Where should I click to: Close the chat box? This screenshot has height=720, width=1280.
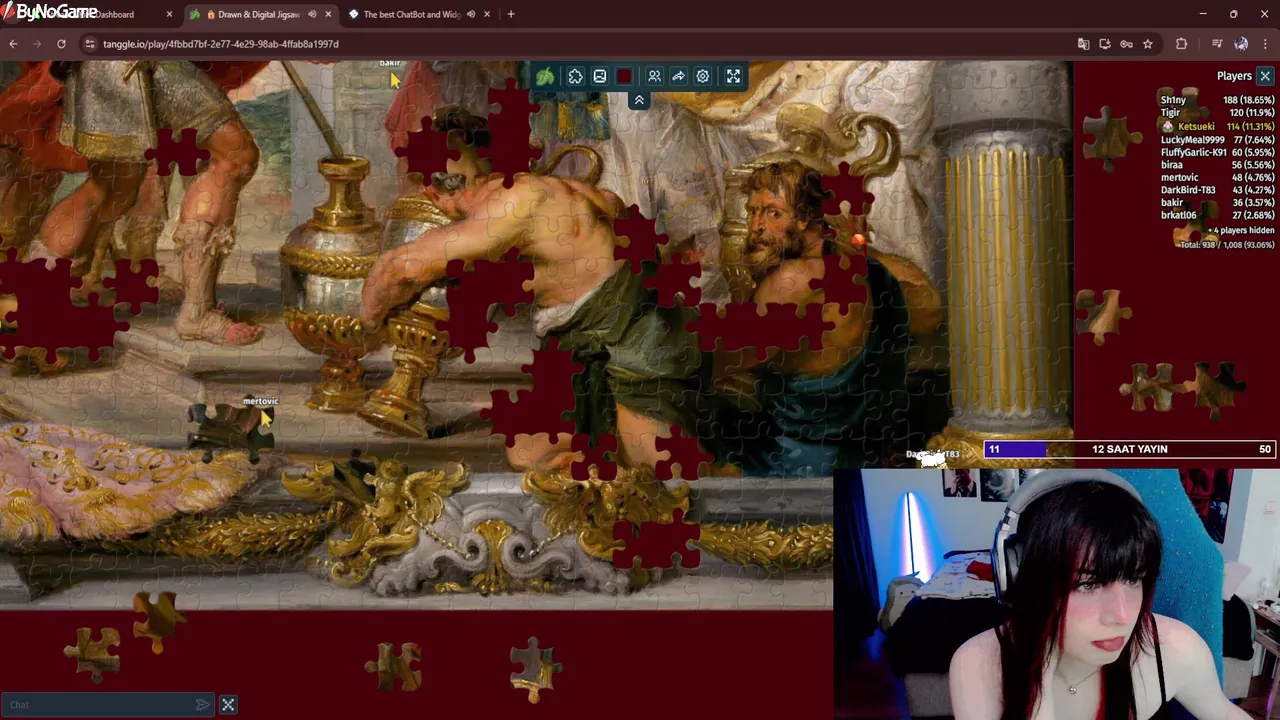coord(228,705)
